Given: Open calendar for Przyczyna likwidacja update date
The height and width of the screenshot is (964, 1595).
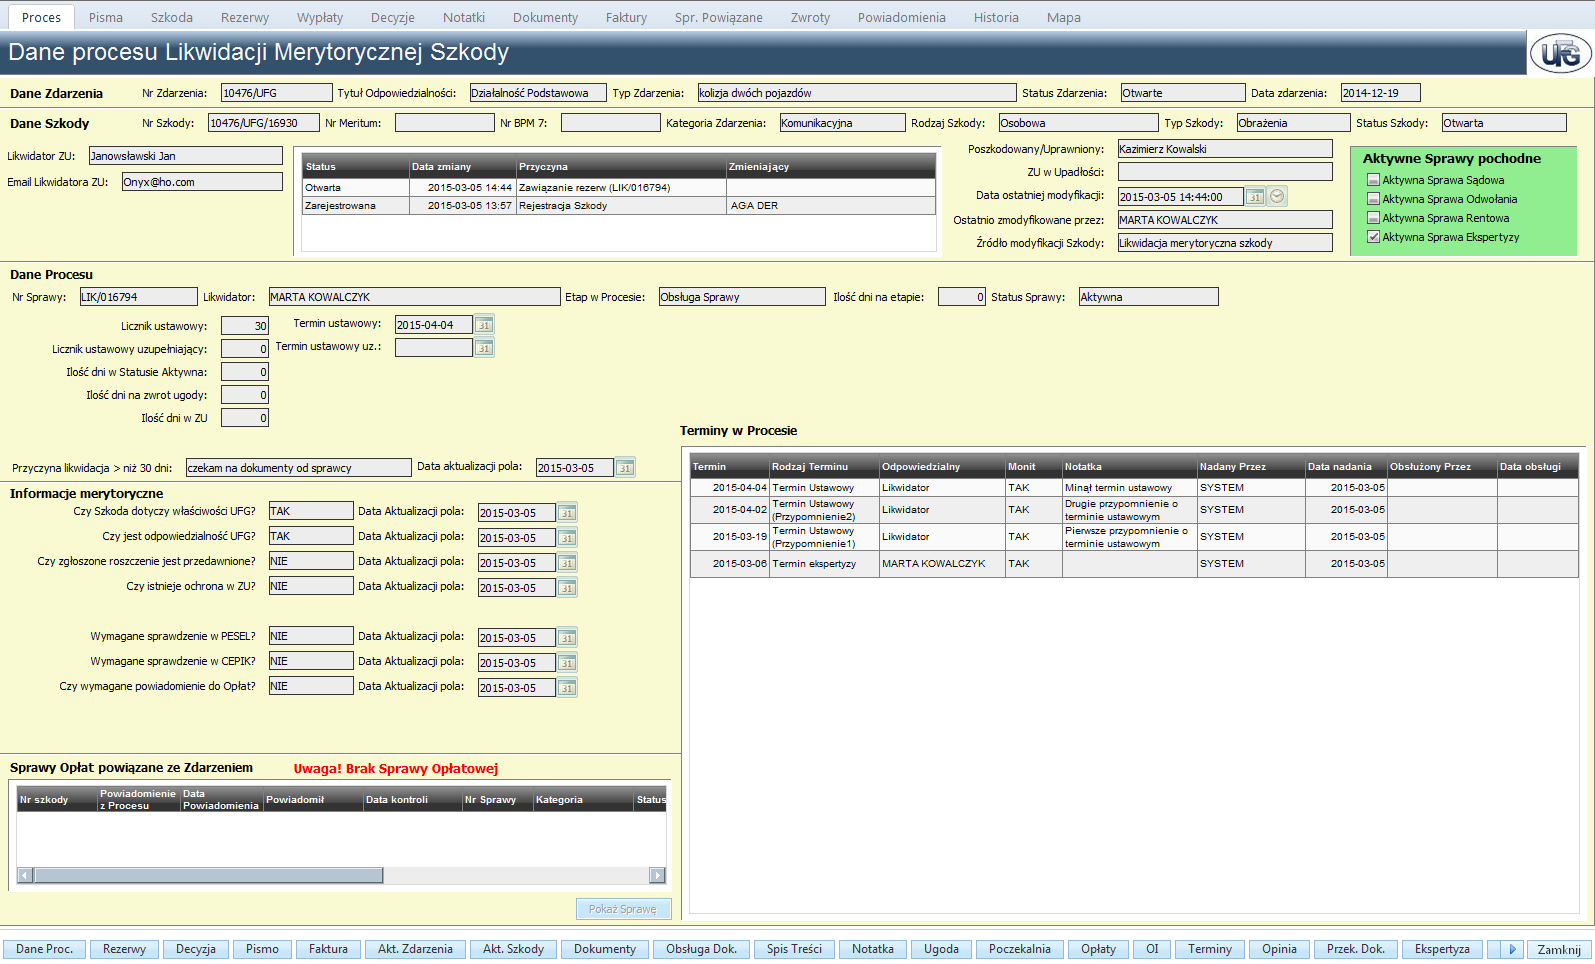Looking at the screenshot, I should [625, 468].
